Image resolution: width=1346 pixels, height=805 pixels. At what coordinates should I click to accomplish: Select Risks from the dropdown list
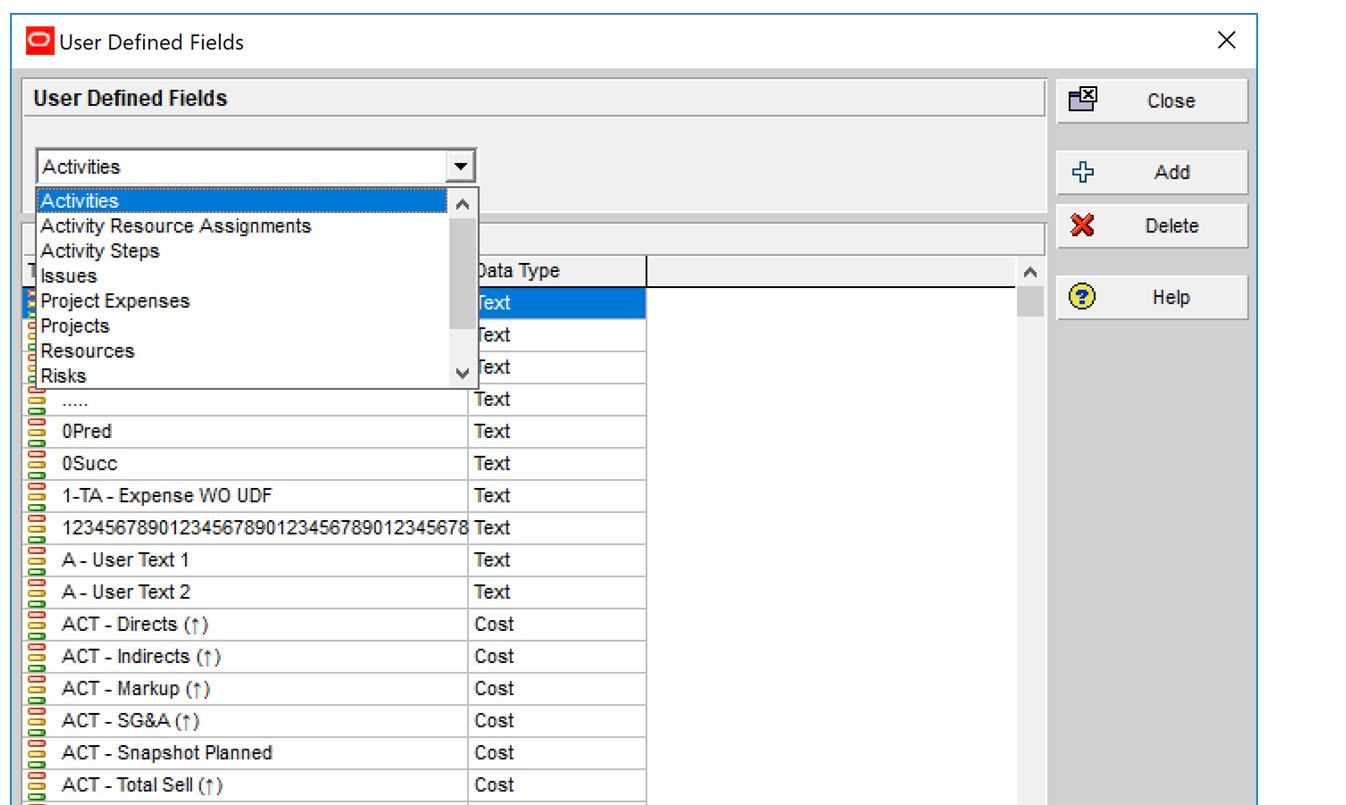(x=64, y=376)
